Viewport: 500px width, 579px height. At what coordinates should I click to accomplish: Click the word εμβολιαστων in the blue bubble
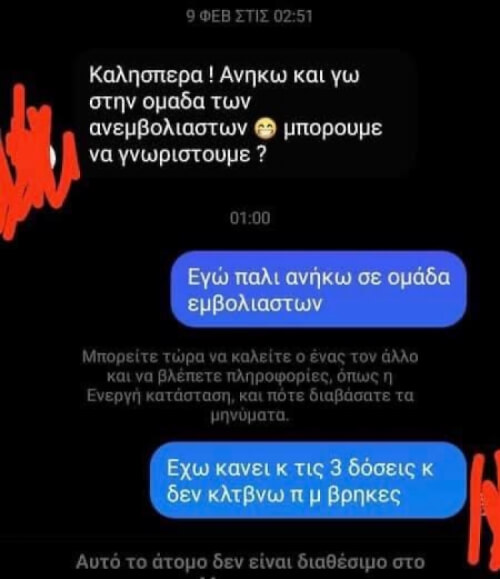(255, 304)
